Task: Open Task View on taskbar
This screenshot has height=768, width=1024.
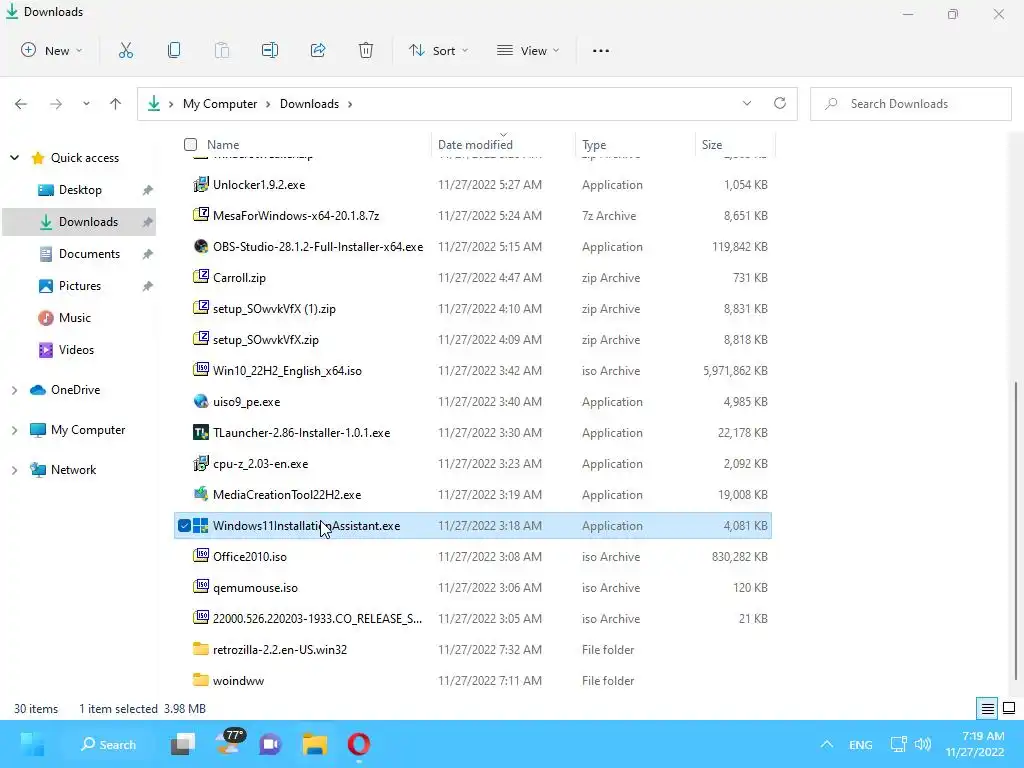Action: (x=183, y=744)
